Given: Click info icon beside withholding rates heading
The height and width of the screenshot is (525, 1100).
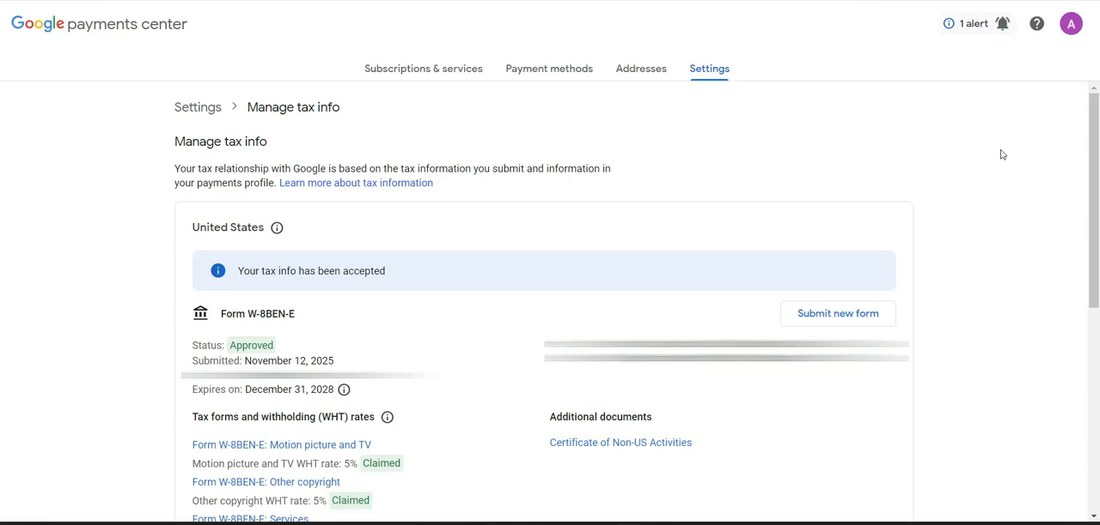Looking at the screenshot, I should tap(387, 417).
